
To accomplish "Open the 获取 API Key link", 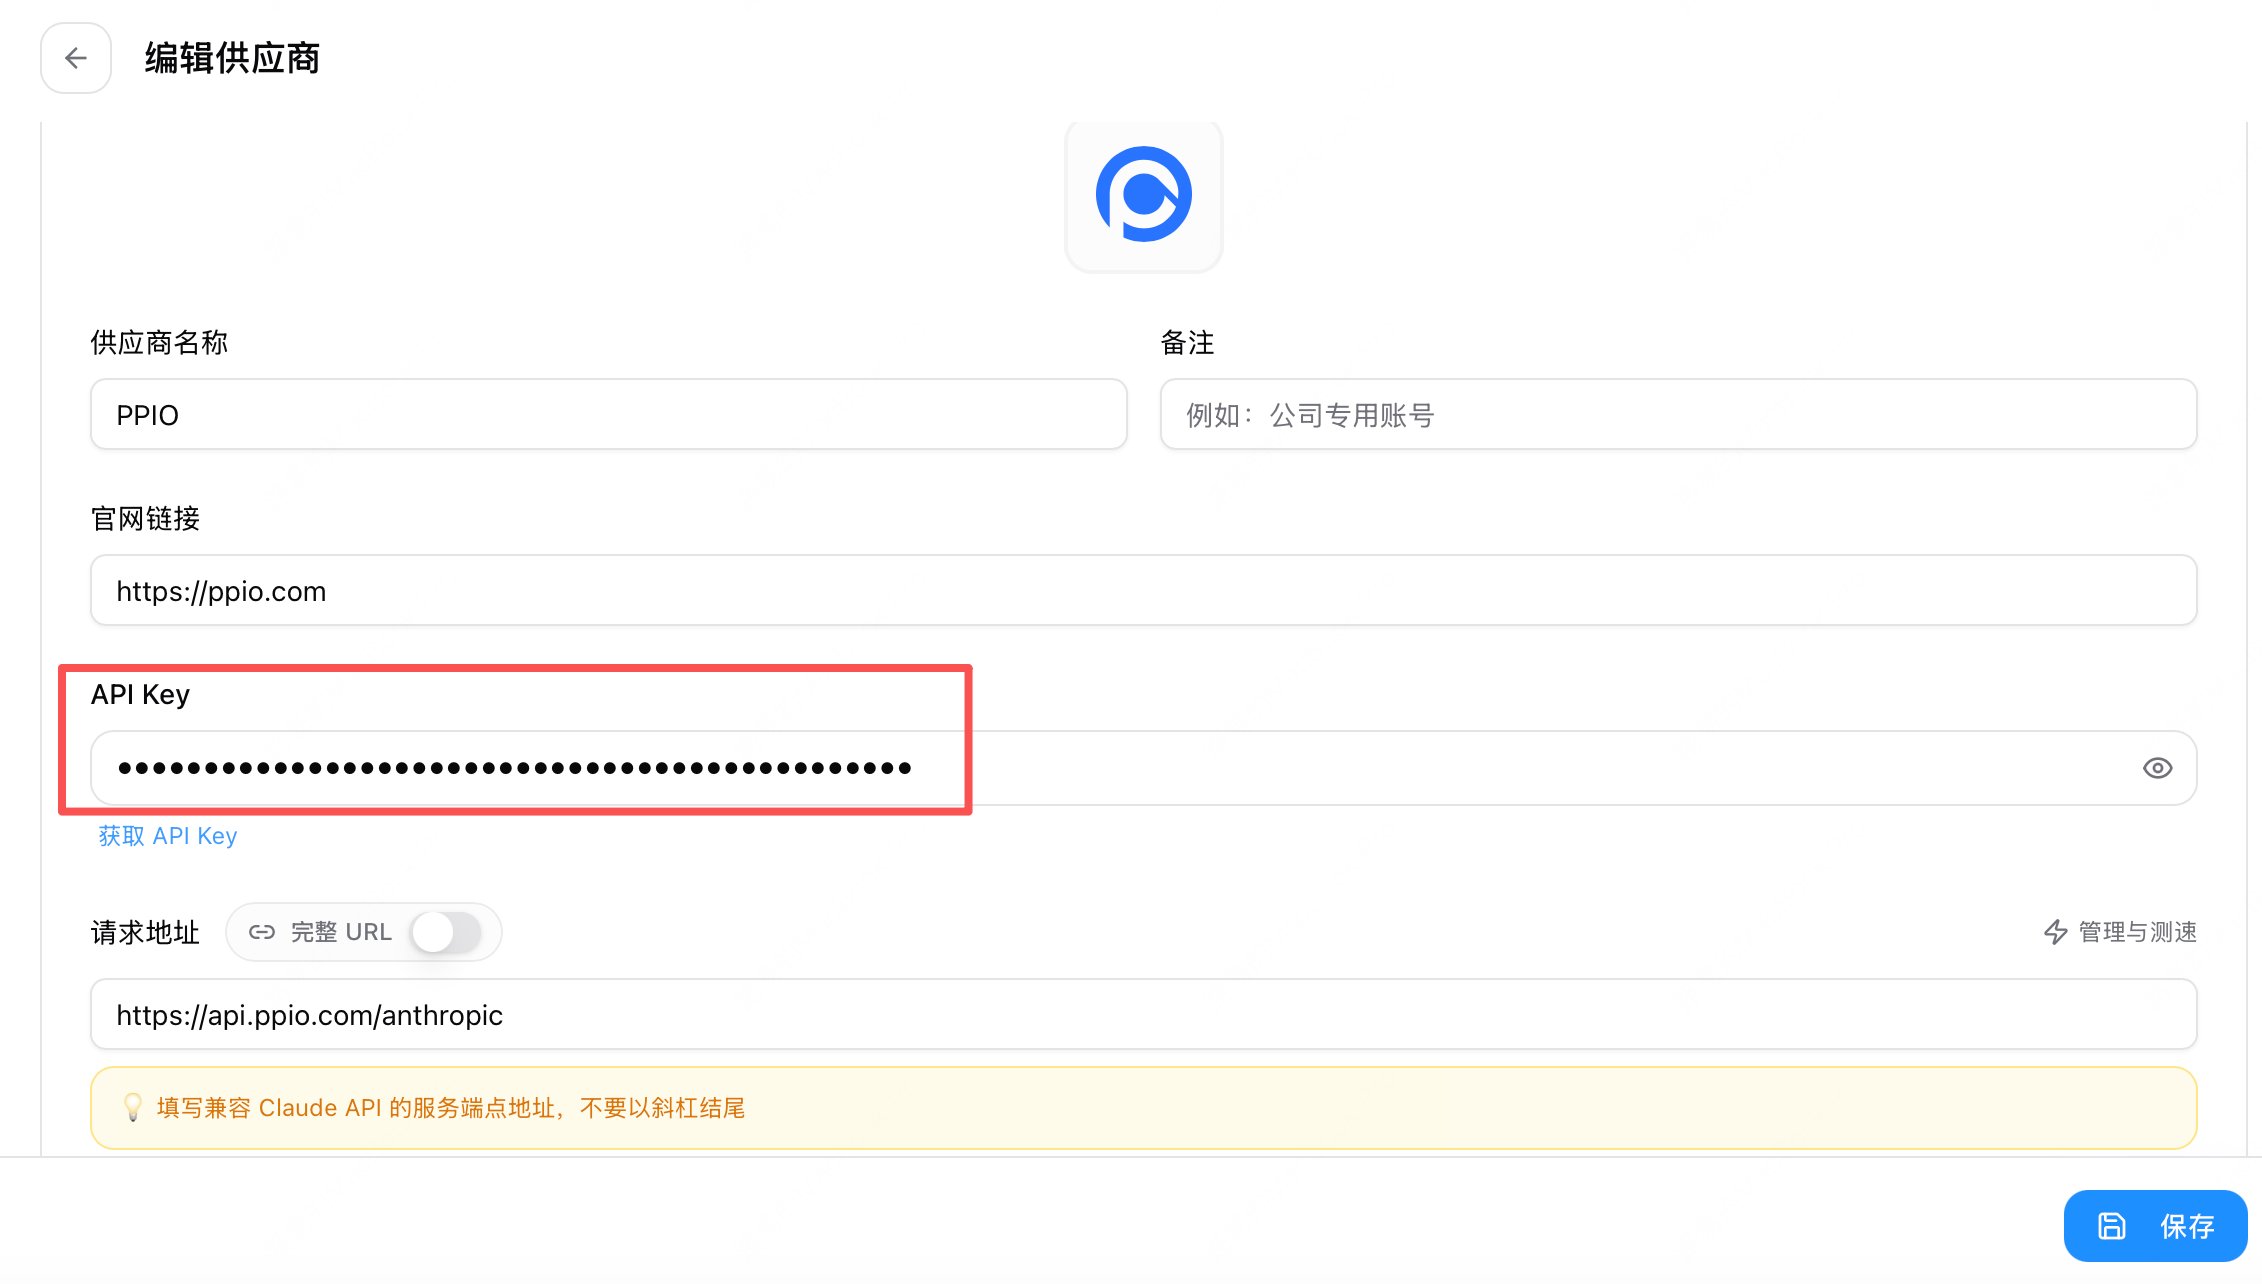I will tap(168, 836).
